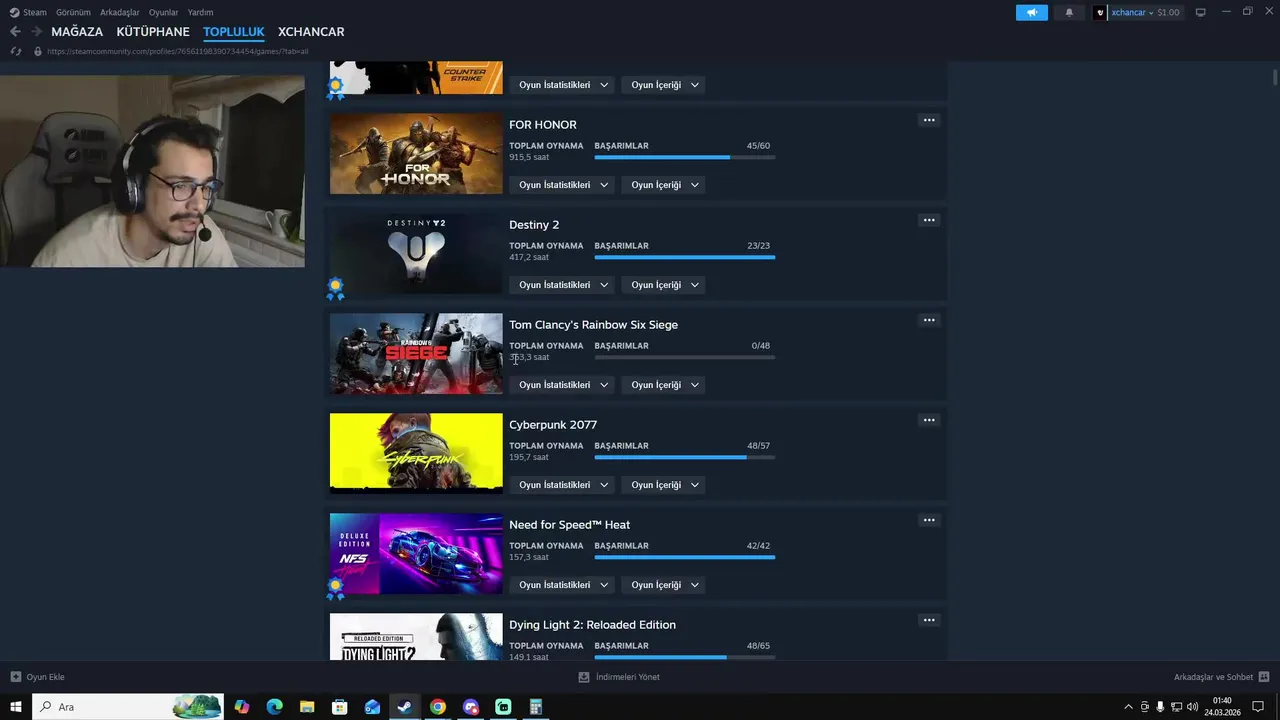
Task: Open Arkadaşlar ve Sohbet
Action: coord(1221,677)
